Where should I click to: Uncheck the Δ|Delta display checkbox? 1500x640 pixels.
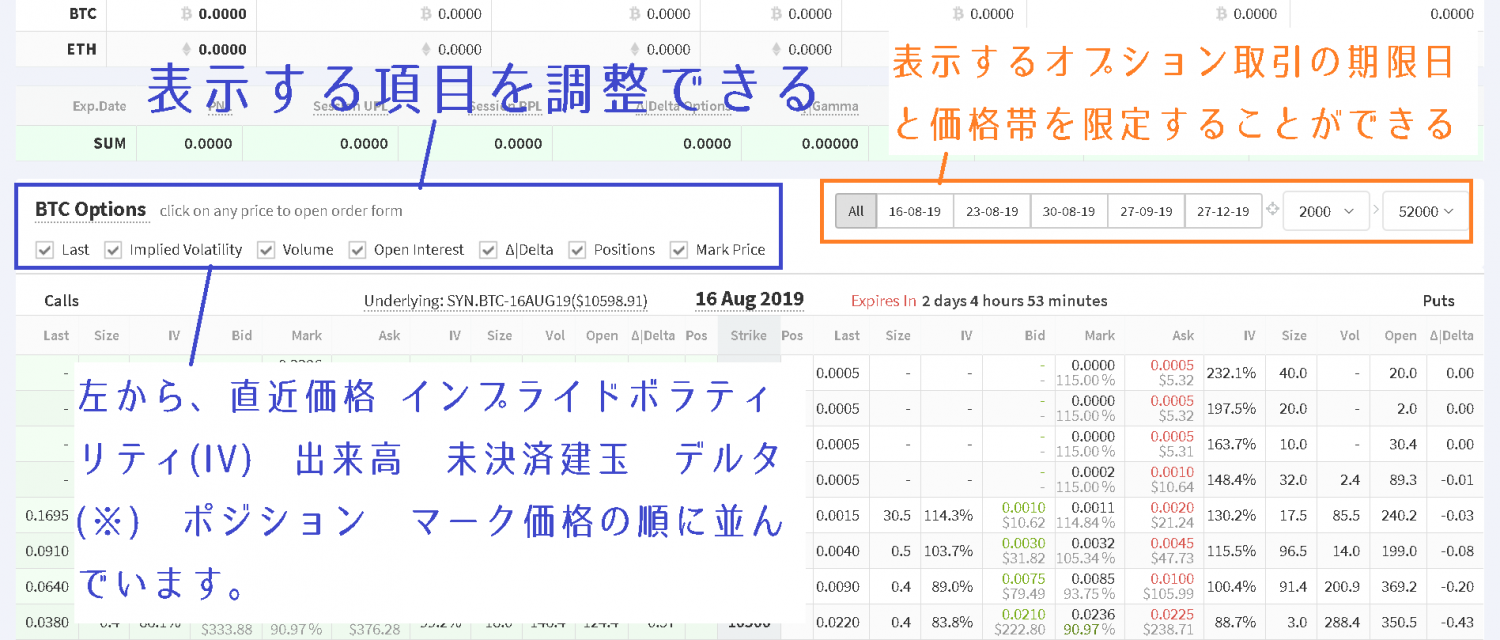tap(488, 250)
